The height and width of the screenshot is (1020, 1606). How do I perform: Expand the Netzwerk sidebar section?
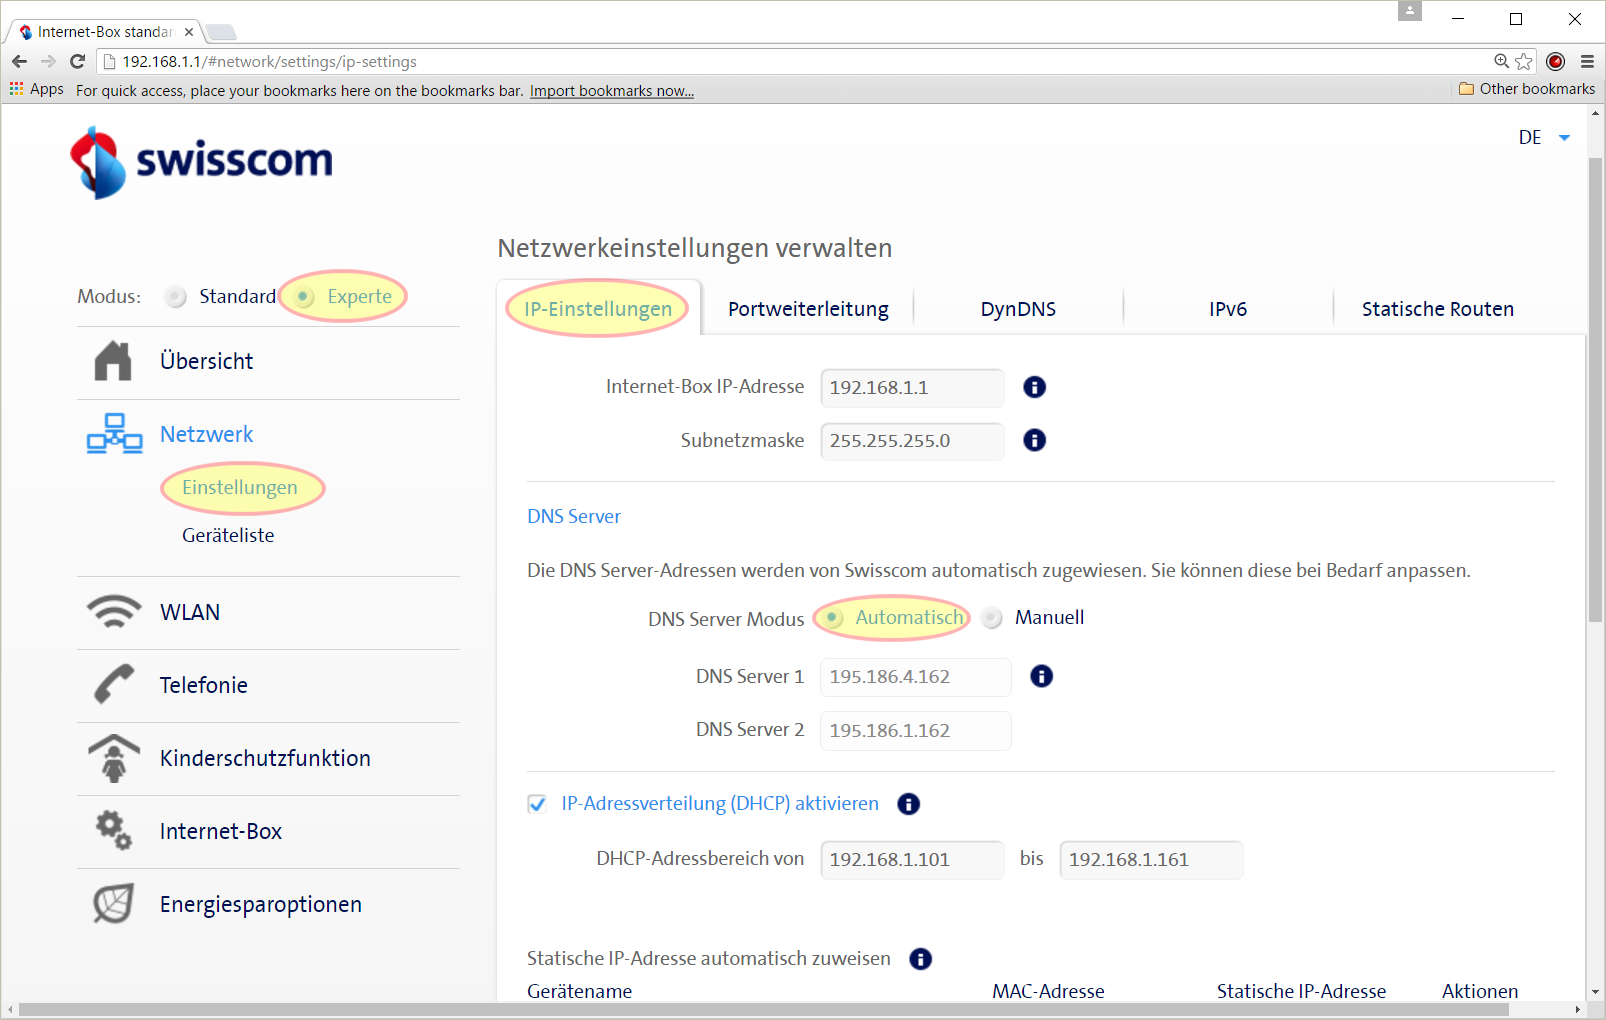click(x=206, y=434)
